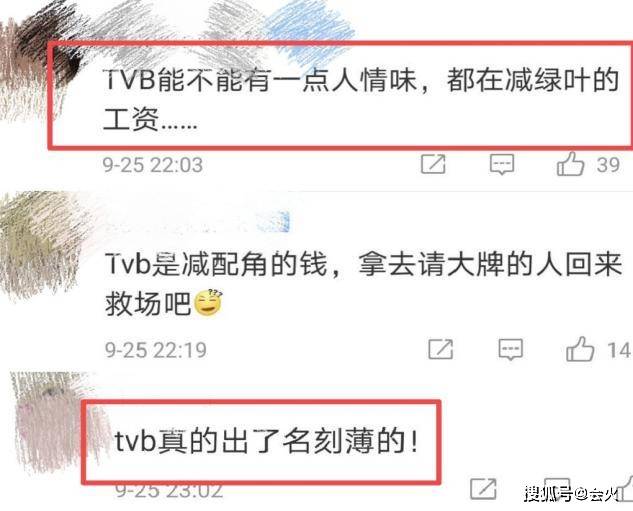Share the 9-25 22:03 comment
Screen dimensions: 633x511
coord(433,164)
